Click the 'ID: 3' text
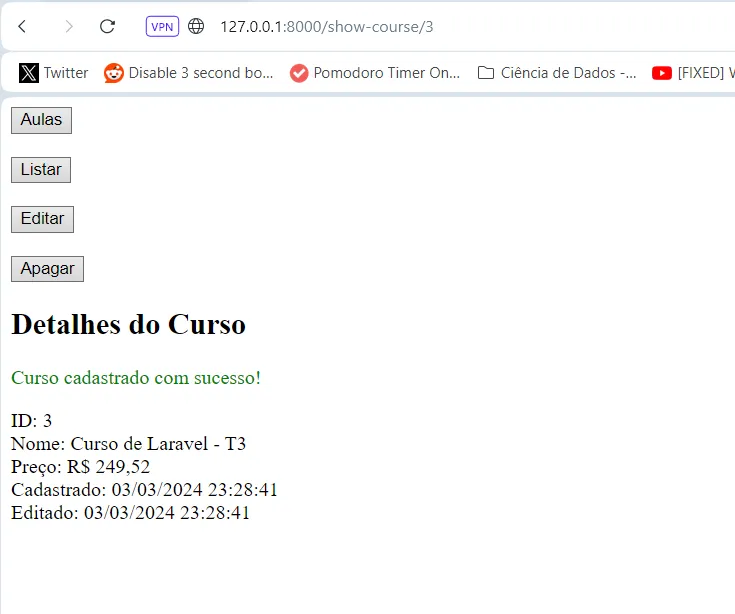 pos(31,421)
